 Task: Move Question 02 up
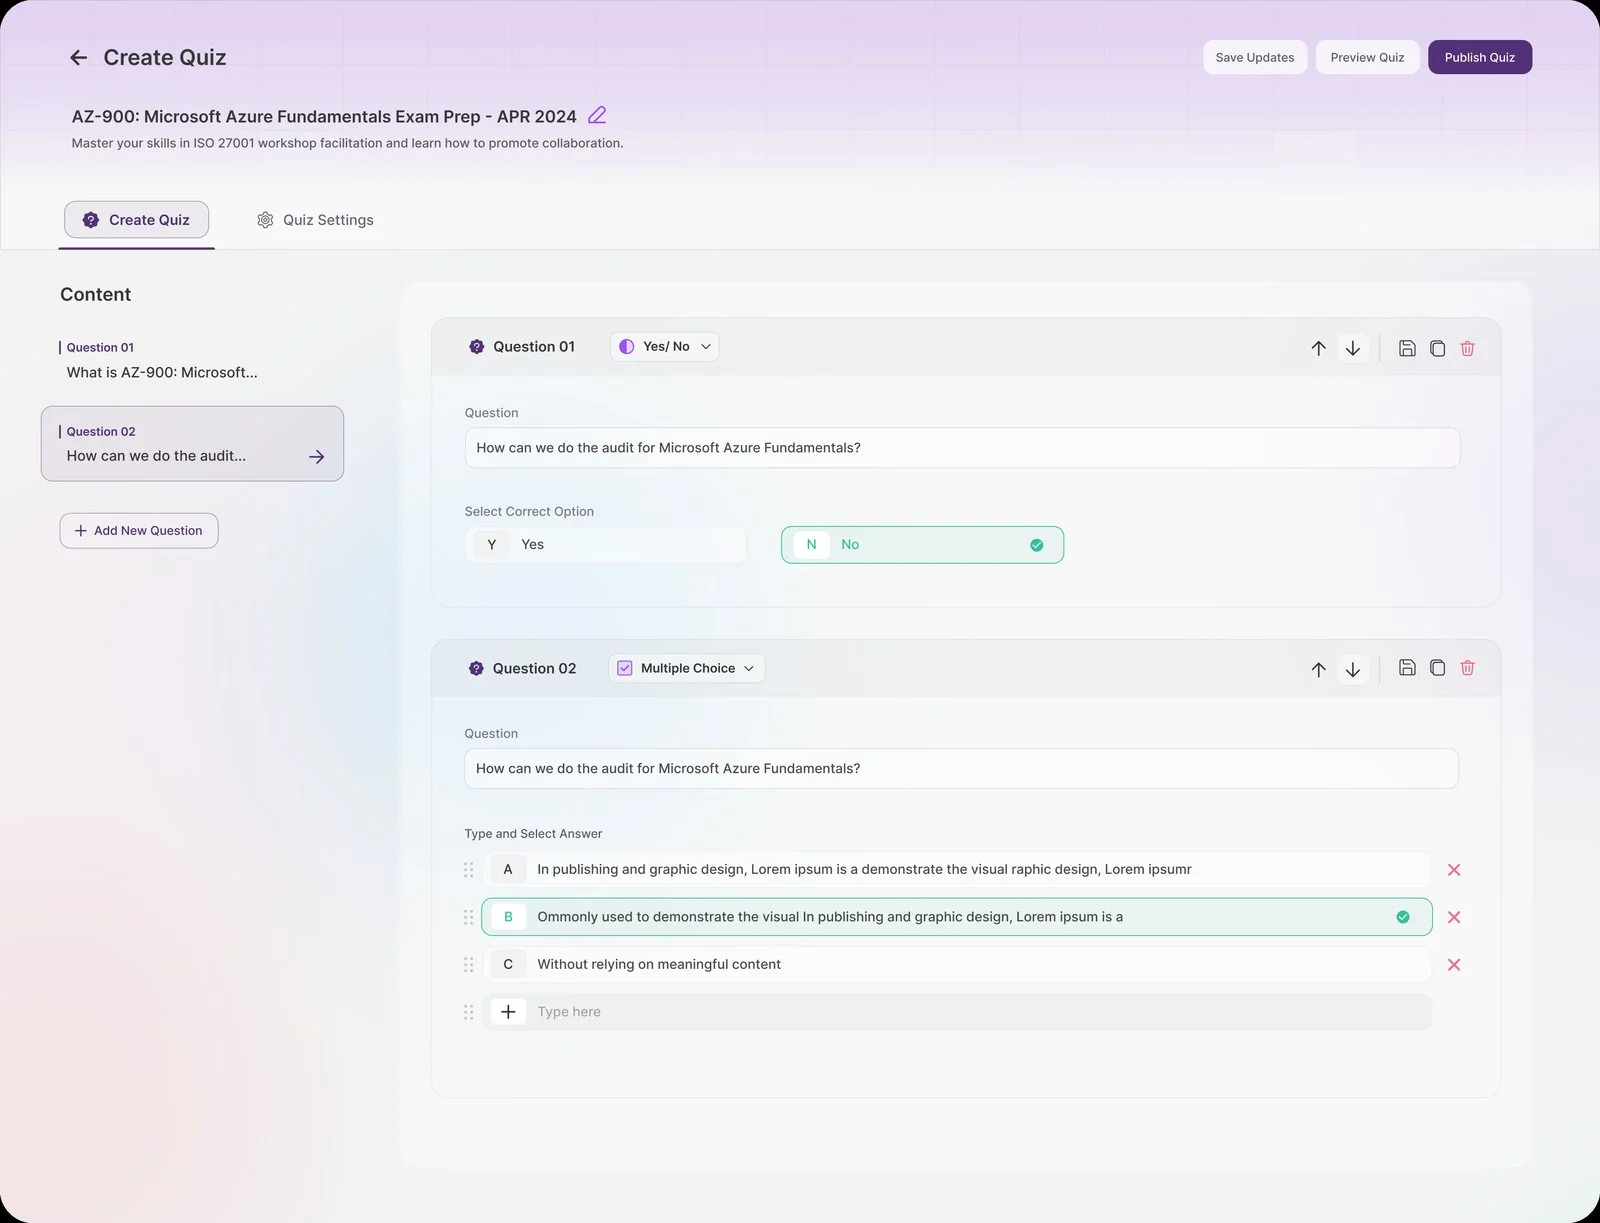click(1318, 669)
